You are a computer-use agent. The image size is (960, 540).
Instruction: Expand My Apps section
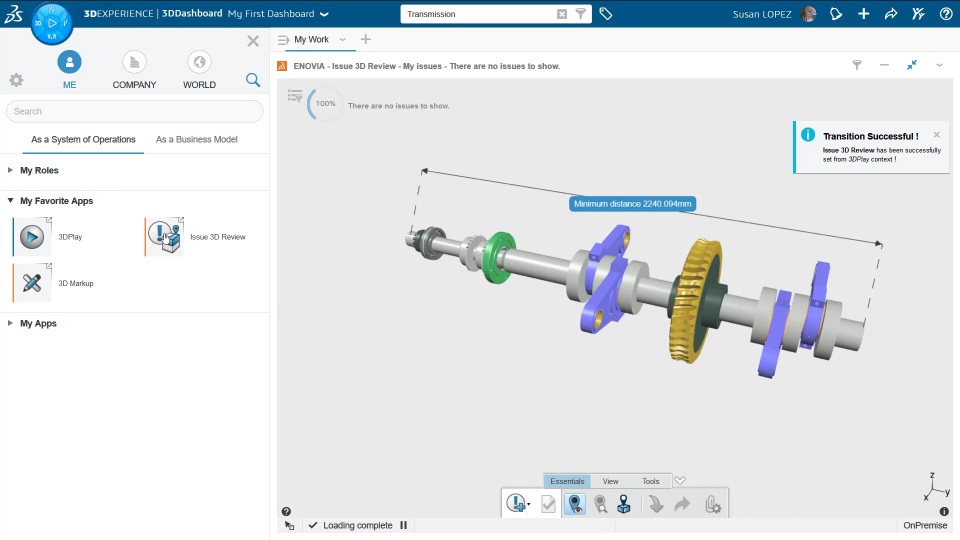[10, 323]
